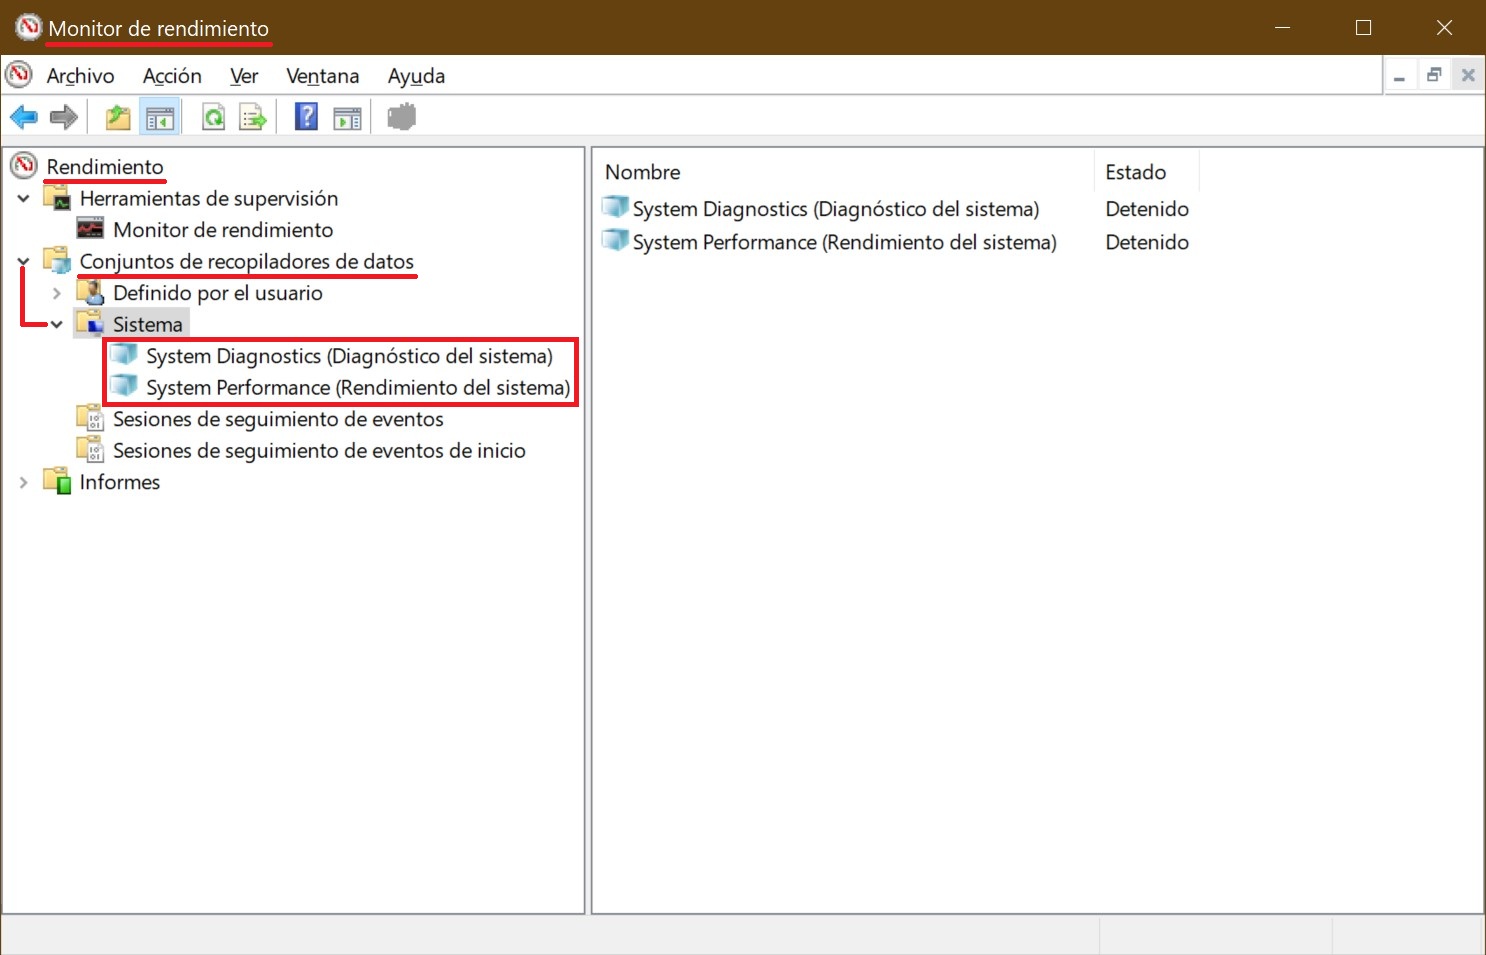Collapse the Conjuntos de recopiladores de datos node
The image size is (1486, 955).
[x=23, y=261]
